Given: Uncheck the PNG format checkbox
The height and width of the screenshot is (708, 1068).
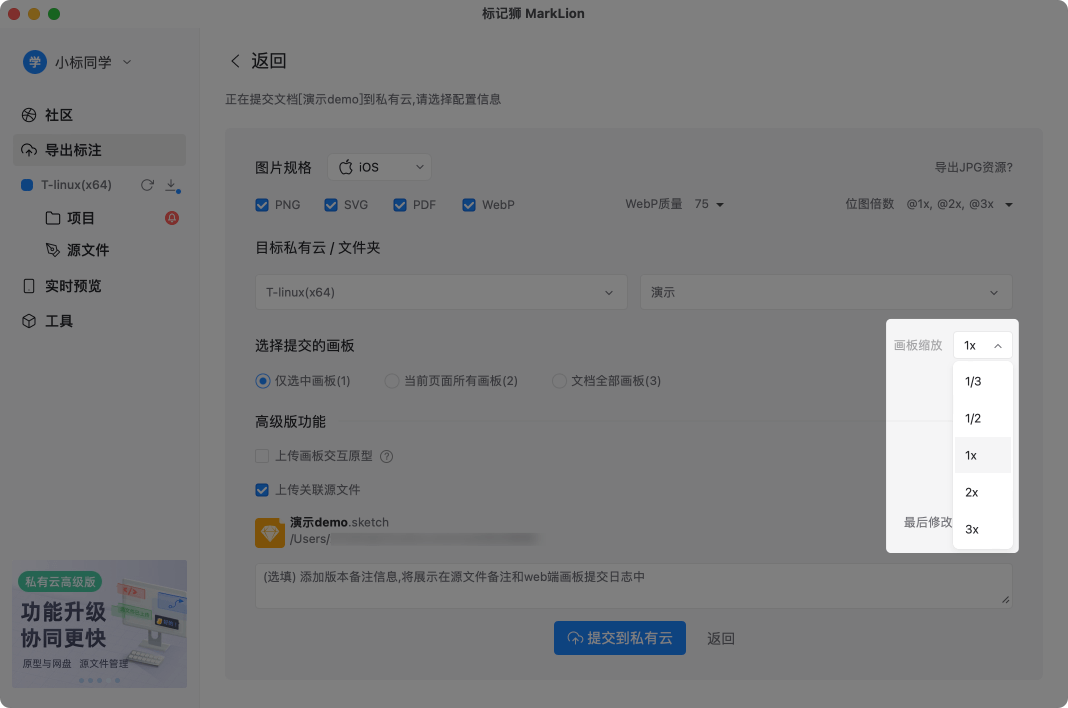Looking at the screenshot, I should (x=262, y=205).
